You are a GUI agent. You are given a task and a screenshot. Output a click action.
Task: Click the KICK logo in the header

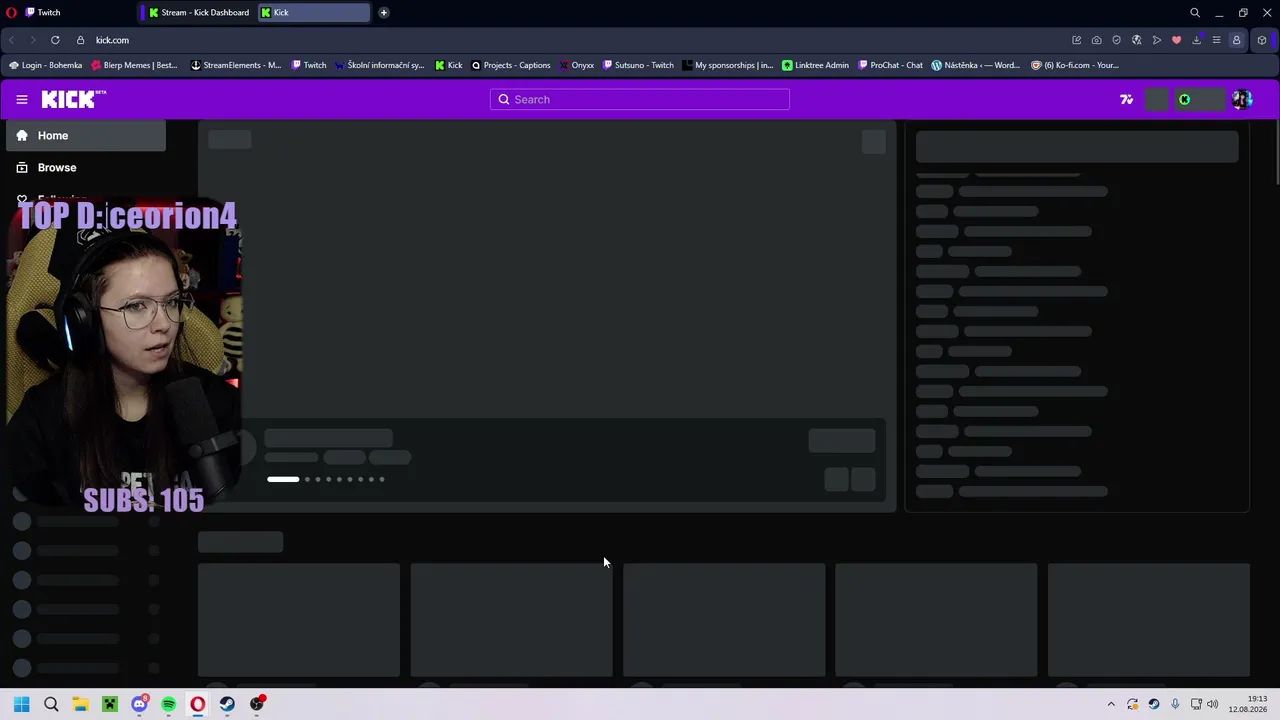[x=73, y=99]
